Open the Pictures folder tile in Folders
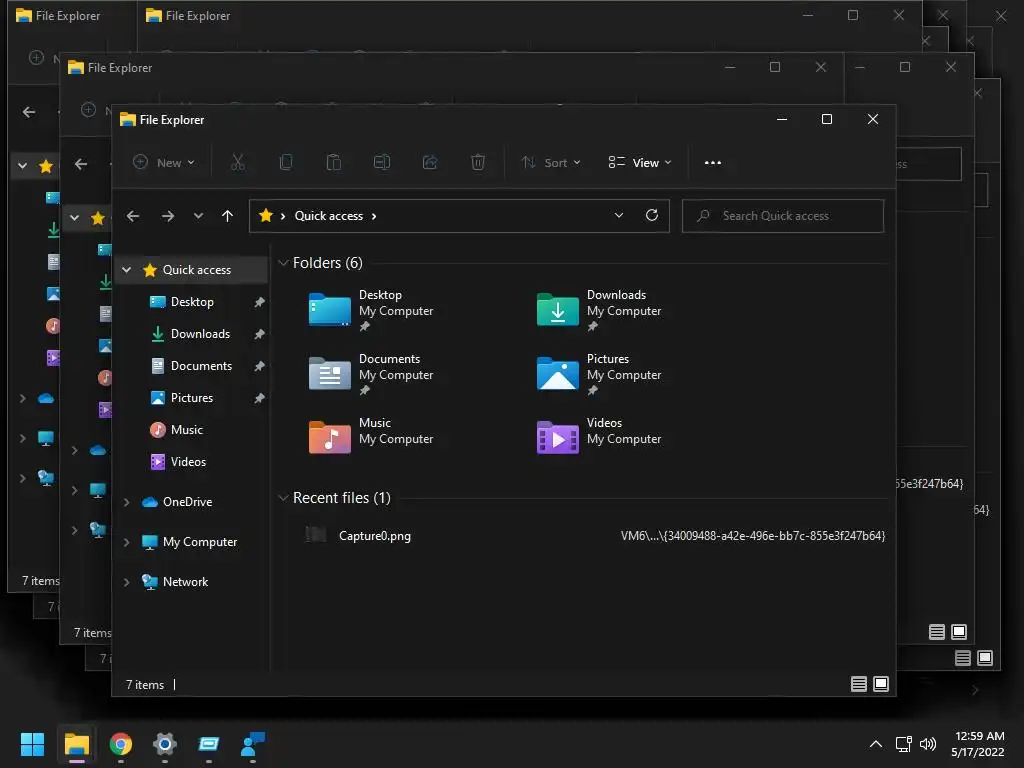The image size is (1024, 768). tap(599, 374)
